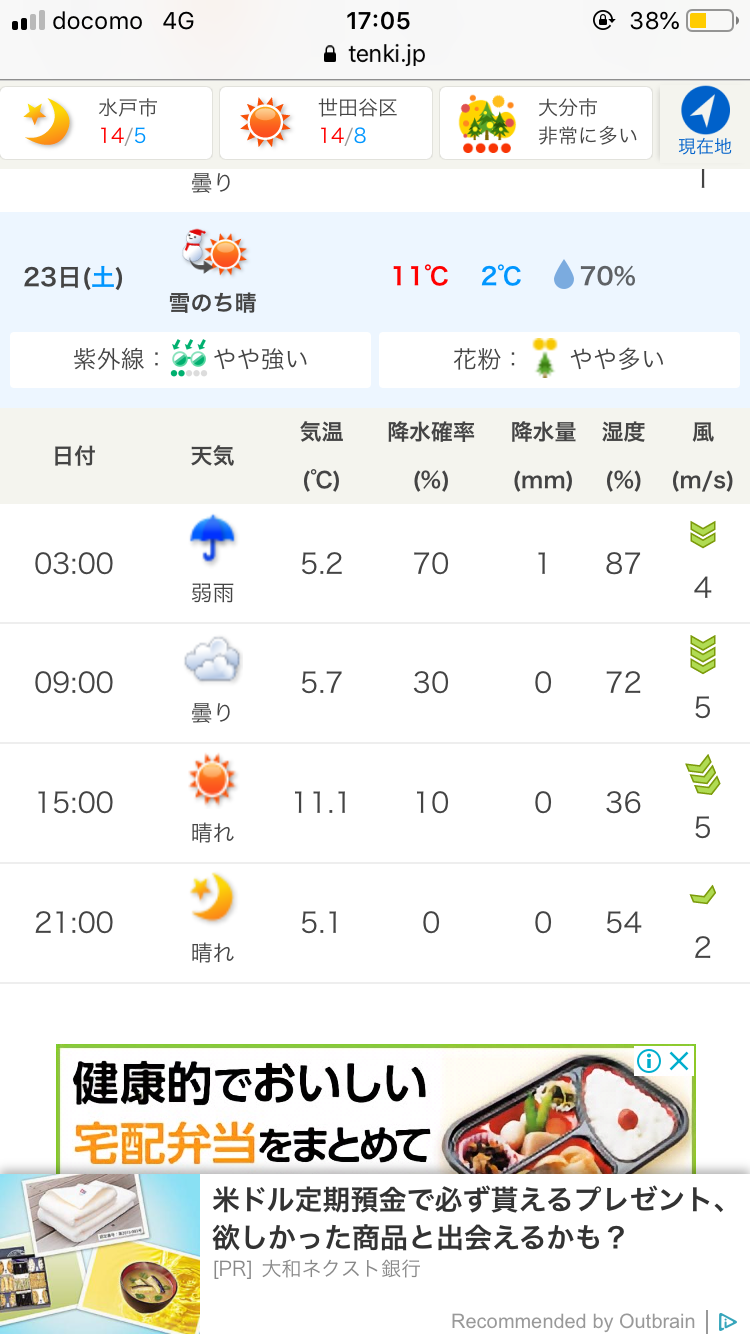
Task: Tap the tenki.jp address bar
Action: (x=375, y=54)
